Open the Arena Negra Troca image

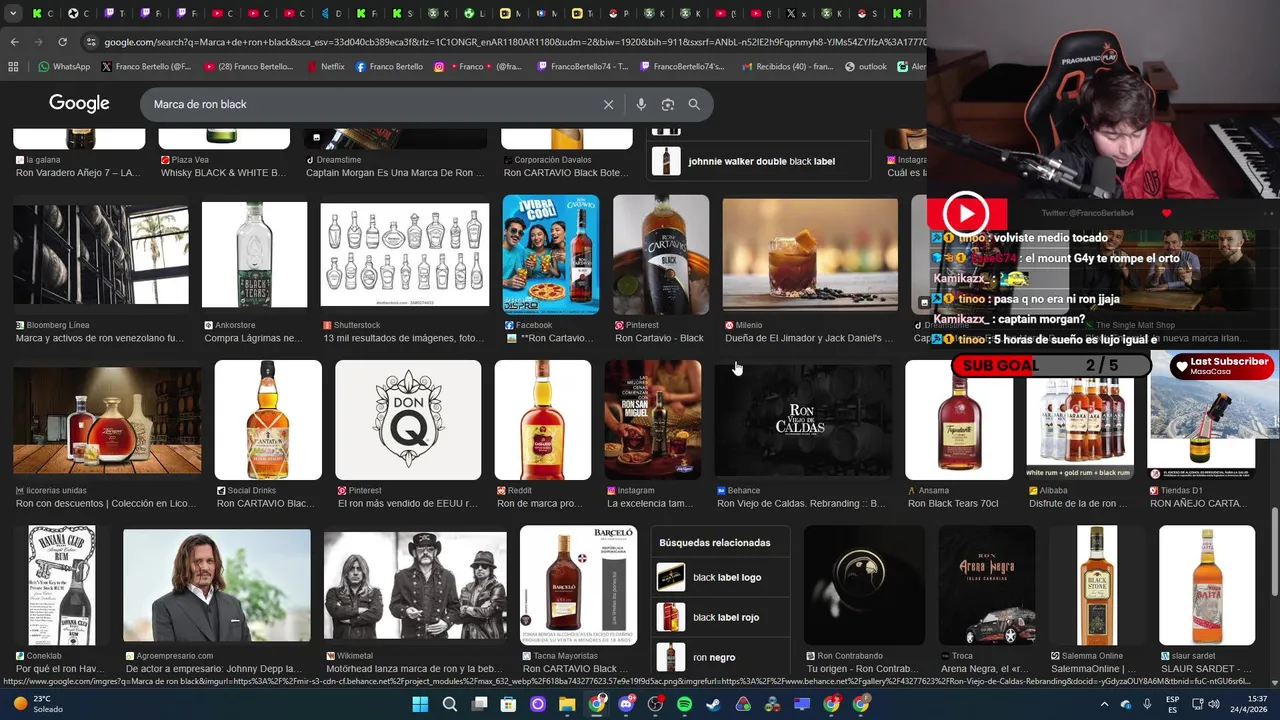987,585
